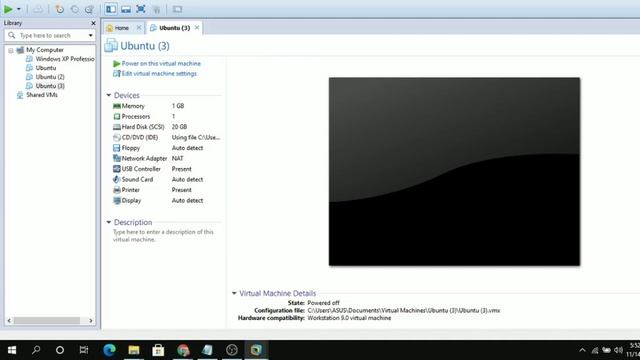Click the take snapshot toolbar icon

point(60,9)
